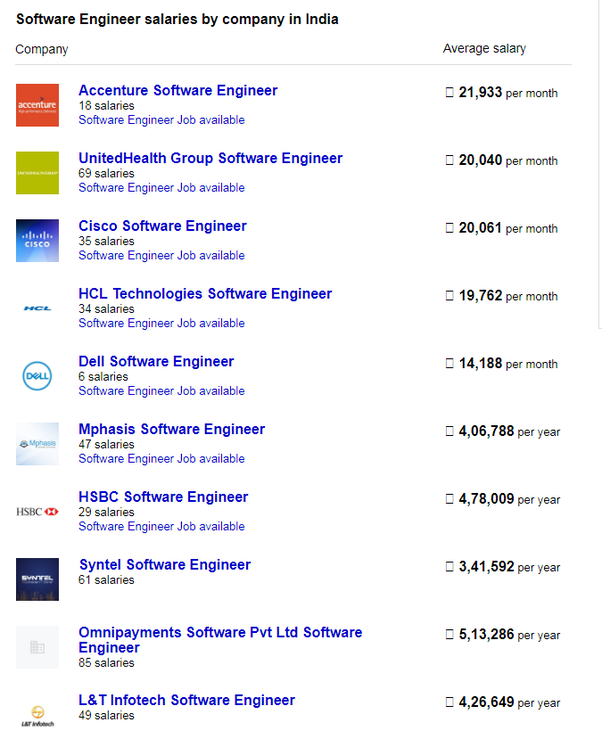
Task: Click the HCL logo image
Action: [37, 308]
